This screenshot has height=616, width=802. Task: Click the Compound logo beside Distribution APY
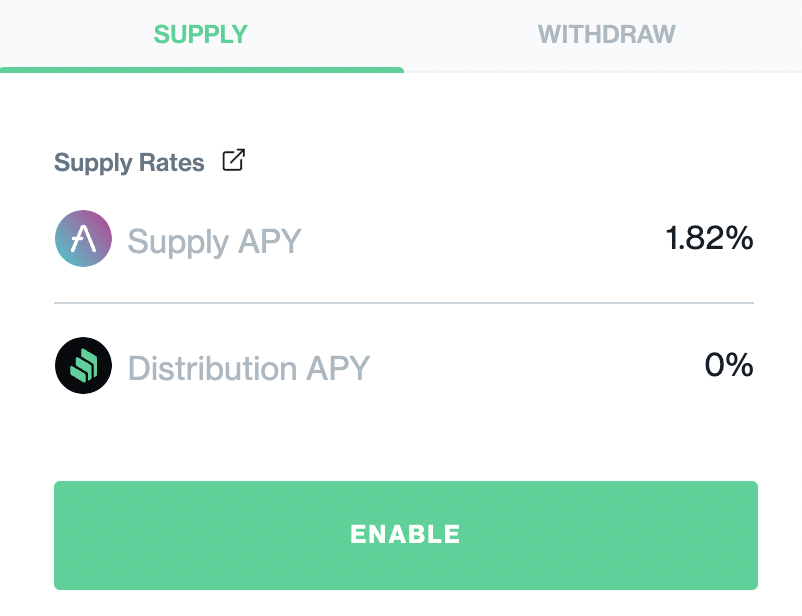(x=83, y=365)
